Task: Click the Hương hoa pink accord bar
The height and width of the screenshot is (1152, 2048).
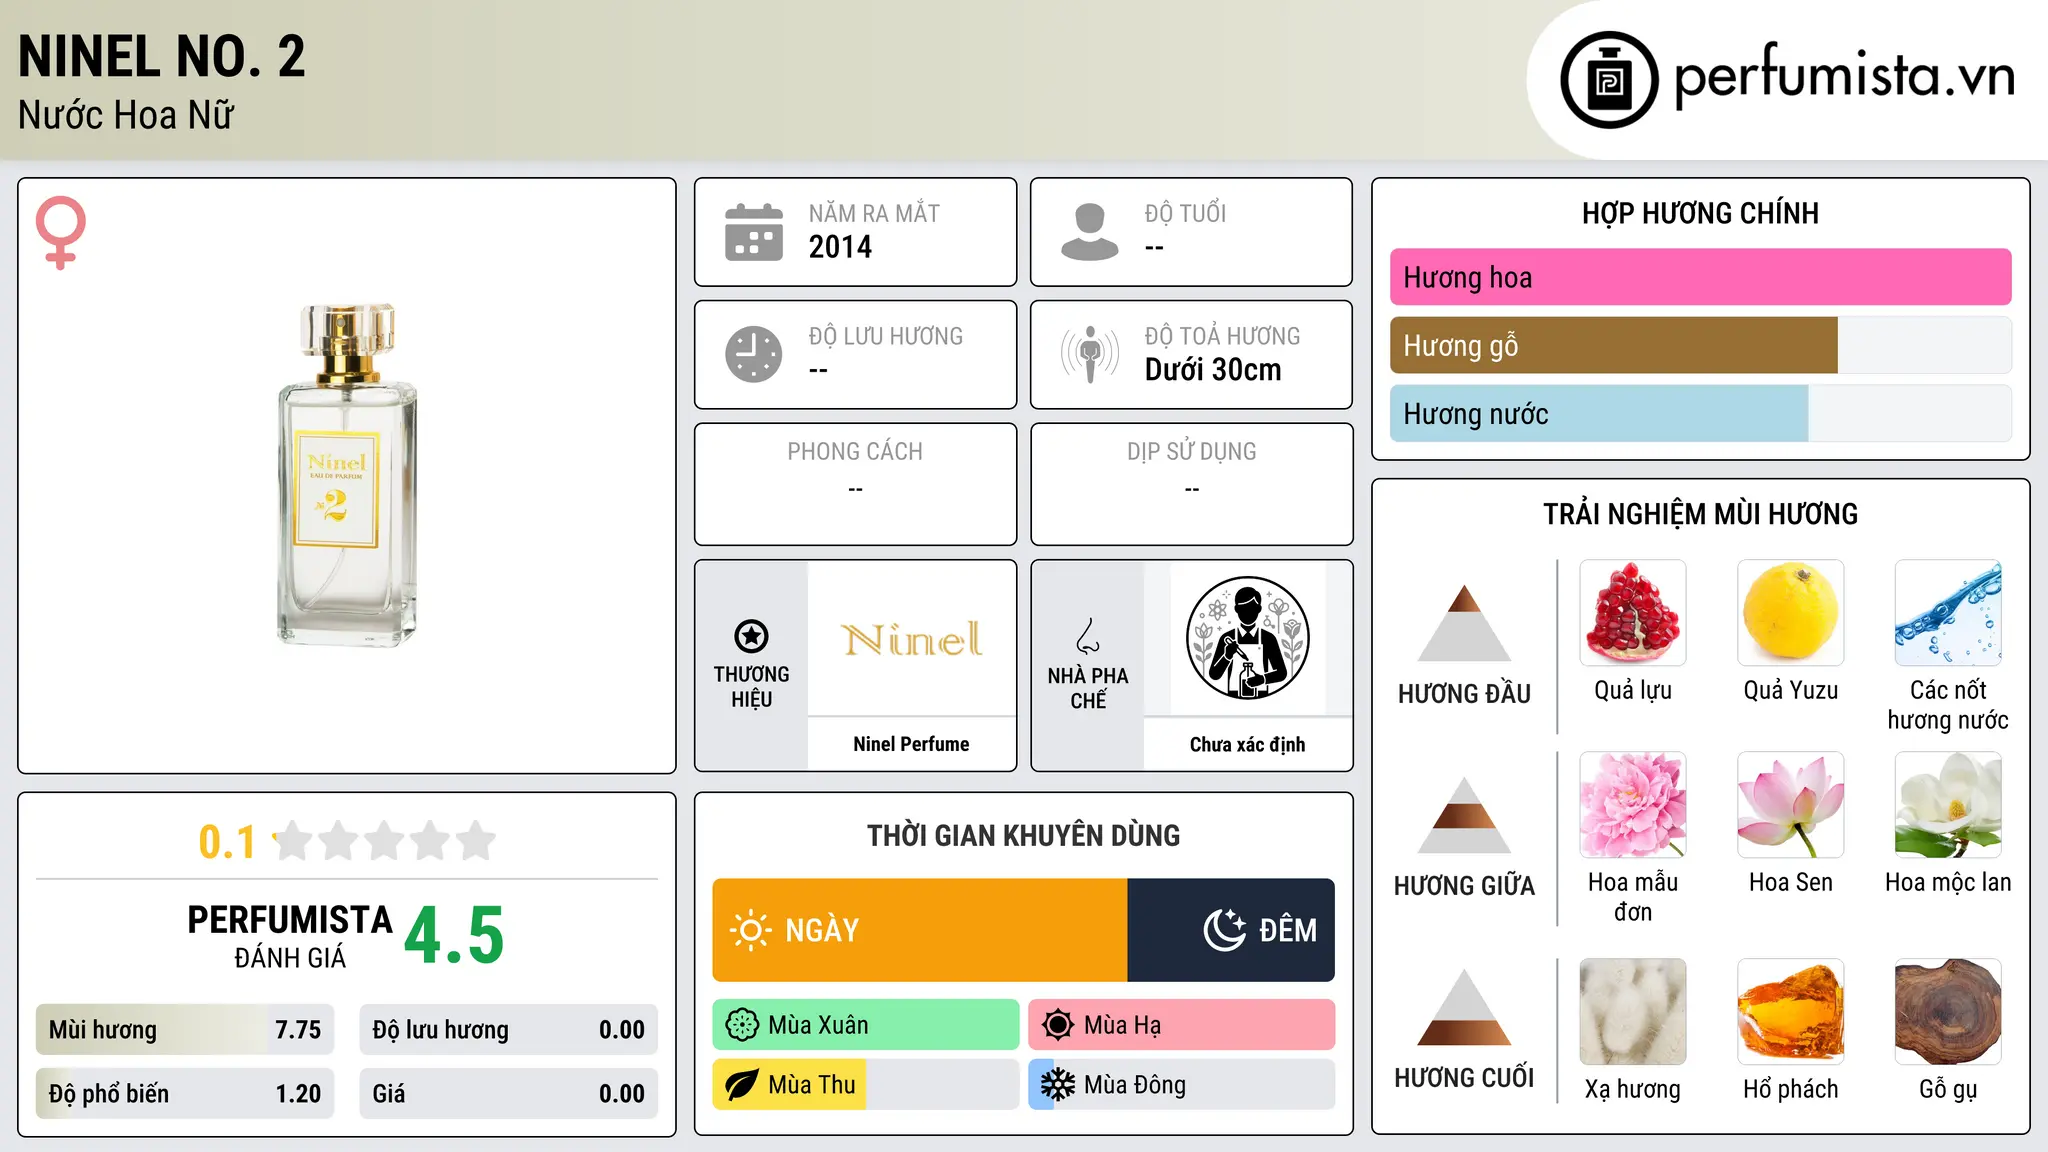Action: coord(1700,277)
